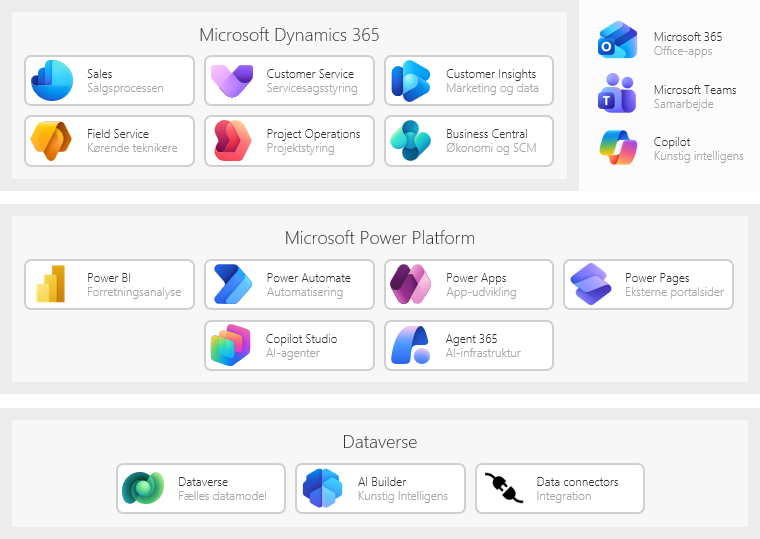Image resolution: width=760 pixels, height=539 pixels.
Task: Click the Power BI yellow bars icon
Action: (50, 284)
